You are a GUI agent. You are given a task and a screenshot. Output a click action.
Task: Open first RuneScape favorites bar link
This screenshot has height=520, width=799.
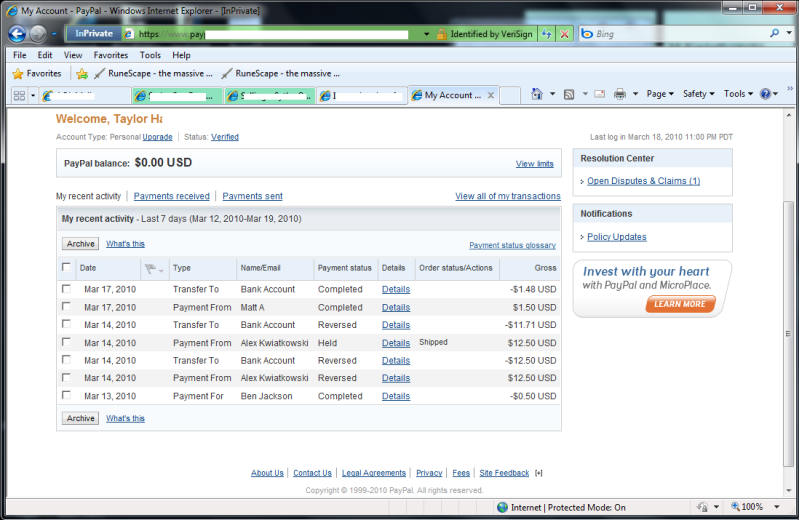tap(153, 73)
